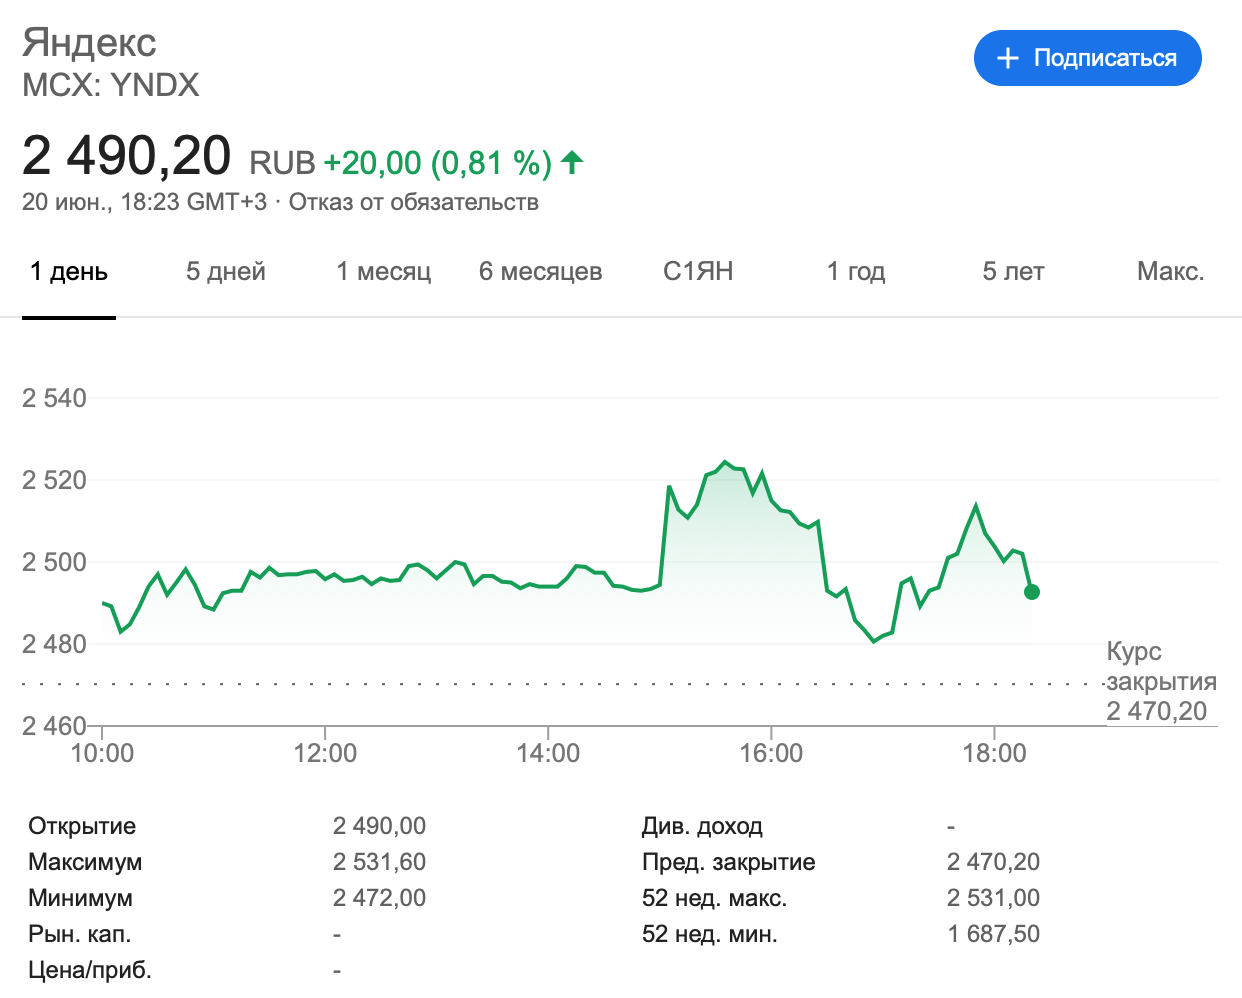This screenshot has width=1242, height=998.
Task: Click the 2 520 price axis label
Action: coord(55,480)
